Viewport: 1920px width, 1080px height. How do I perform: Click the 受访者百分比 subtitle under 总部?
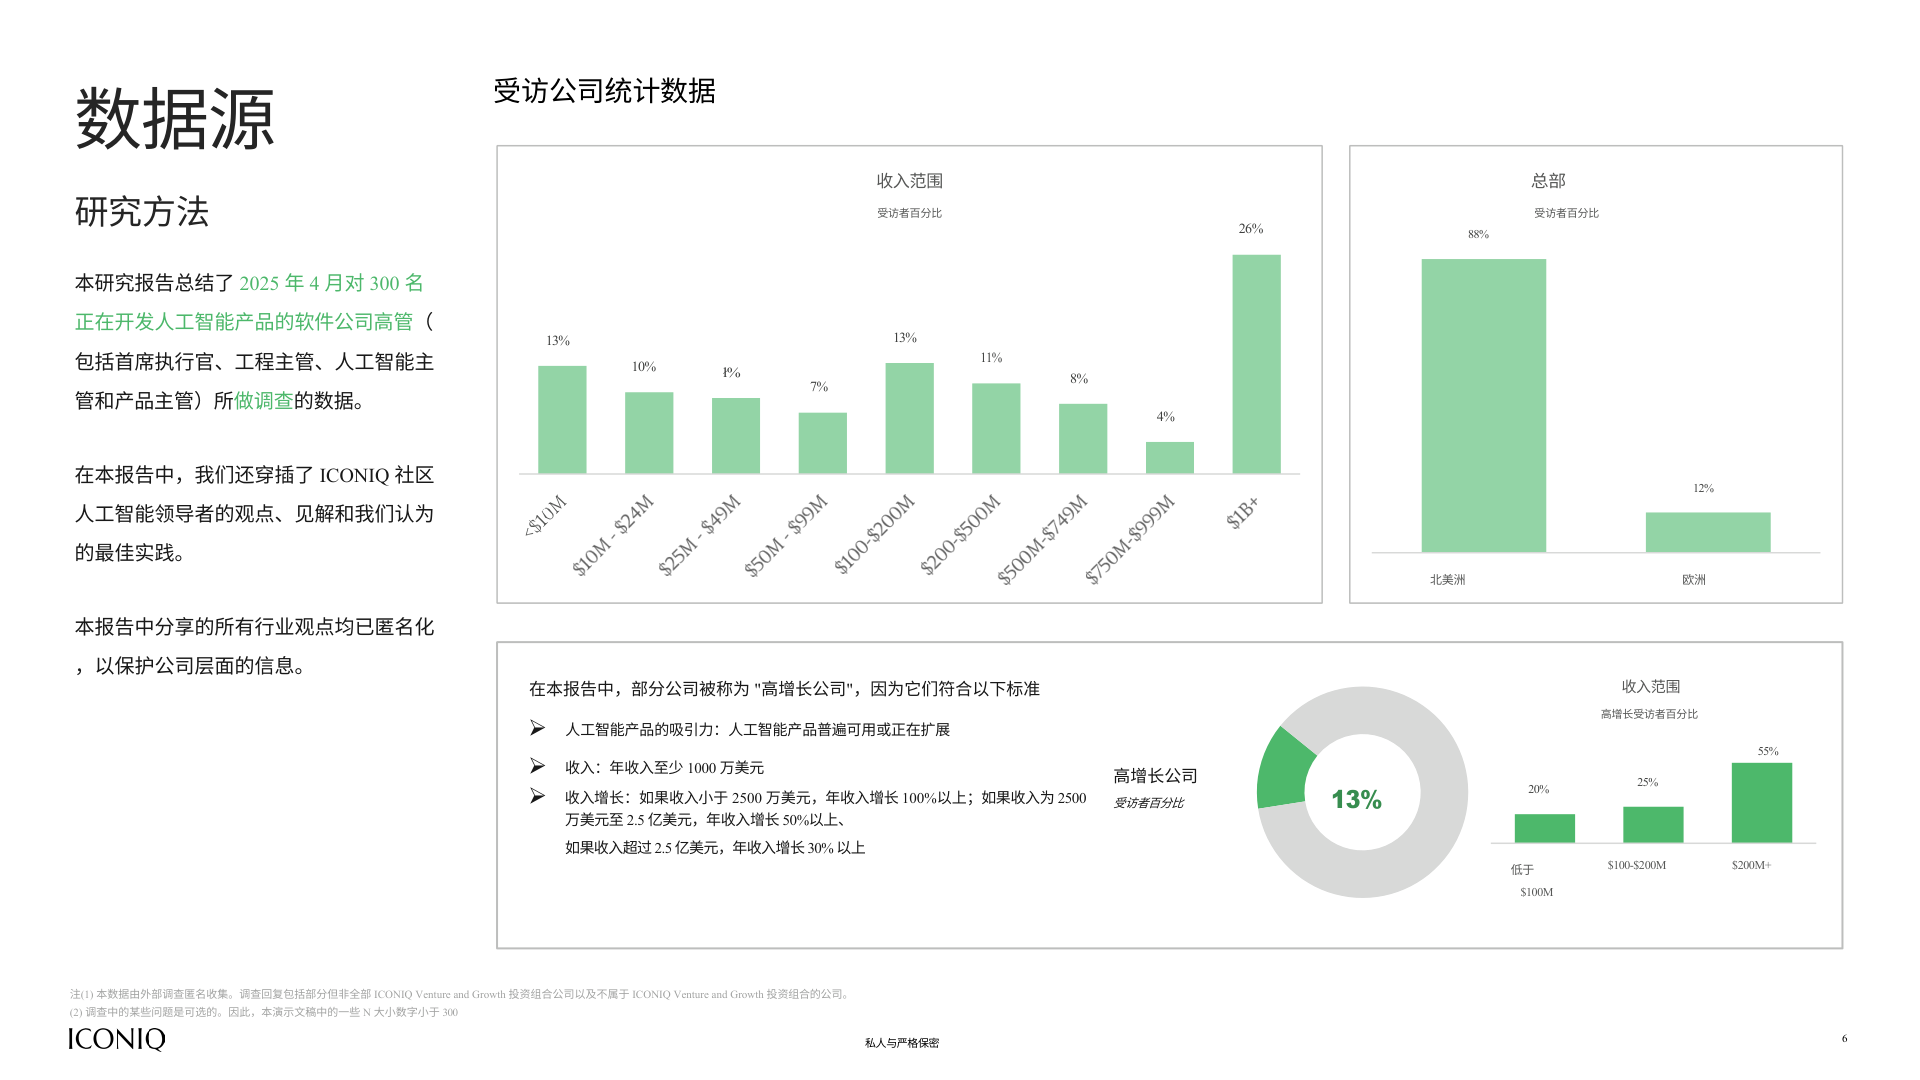1566,213
